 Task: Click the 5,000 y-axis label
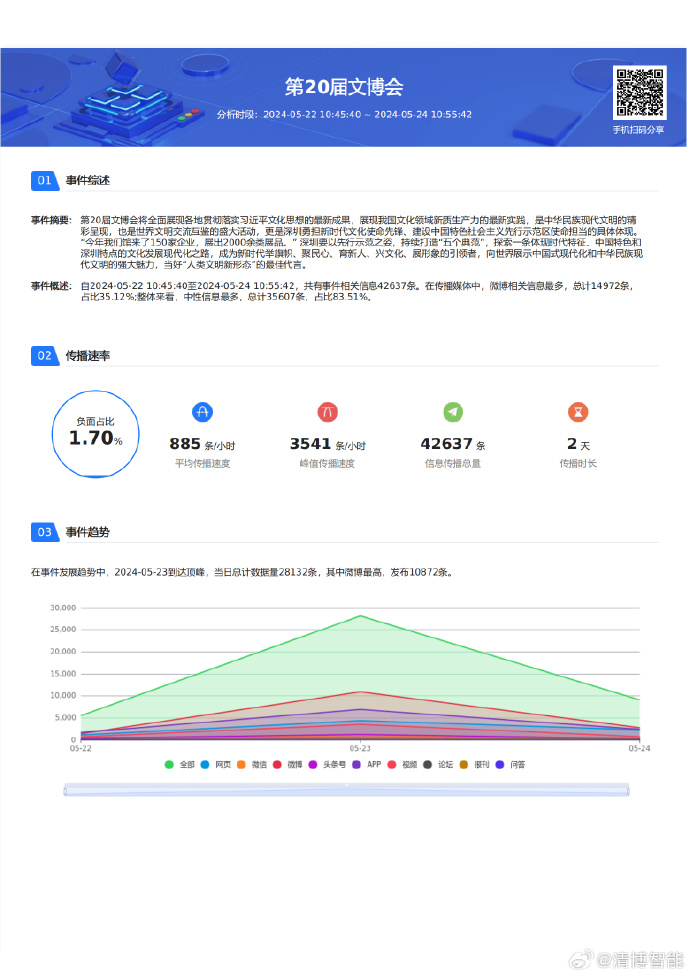[x=65, y=718]
